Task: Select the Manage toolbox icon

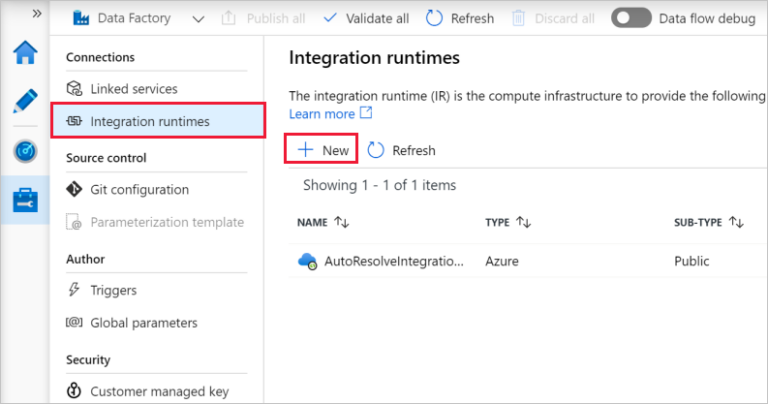Action: click(24, 199)
